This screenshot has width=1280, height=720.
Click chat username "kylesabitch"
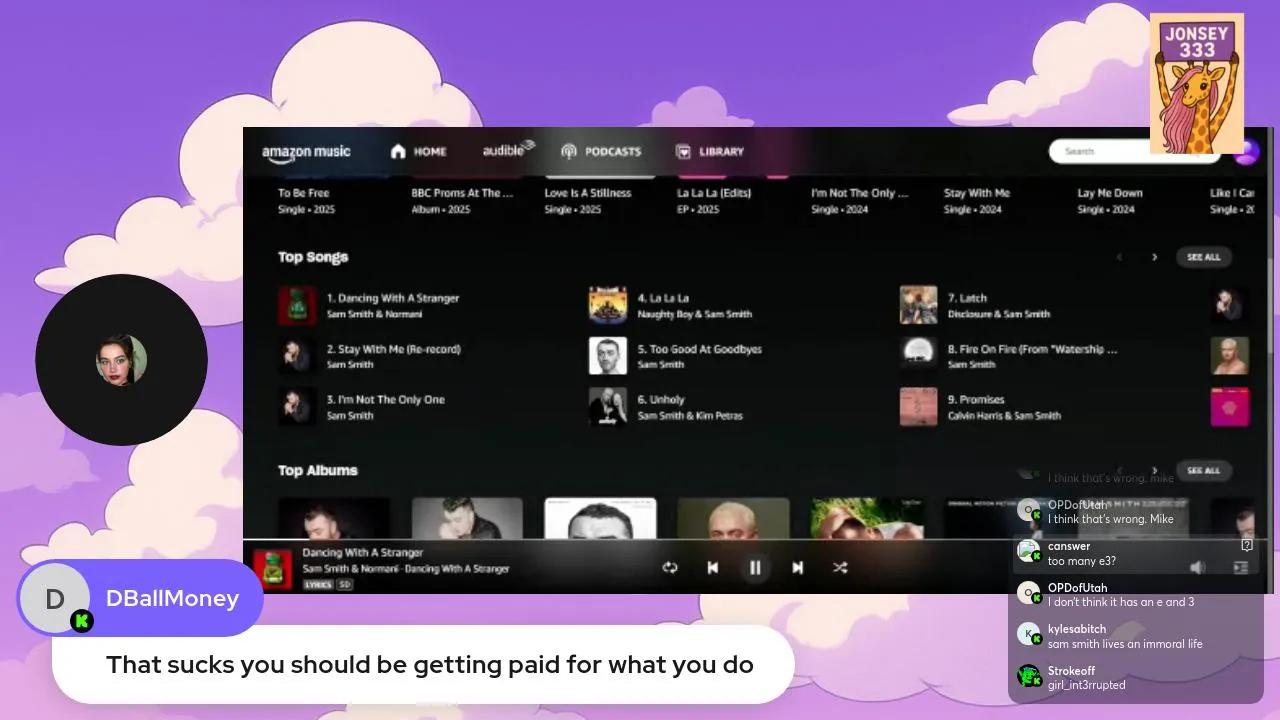1077,629
